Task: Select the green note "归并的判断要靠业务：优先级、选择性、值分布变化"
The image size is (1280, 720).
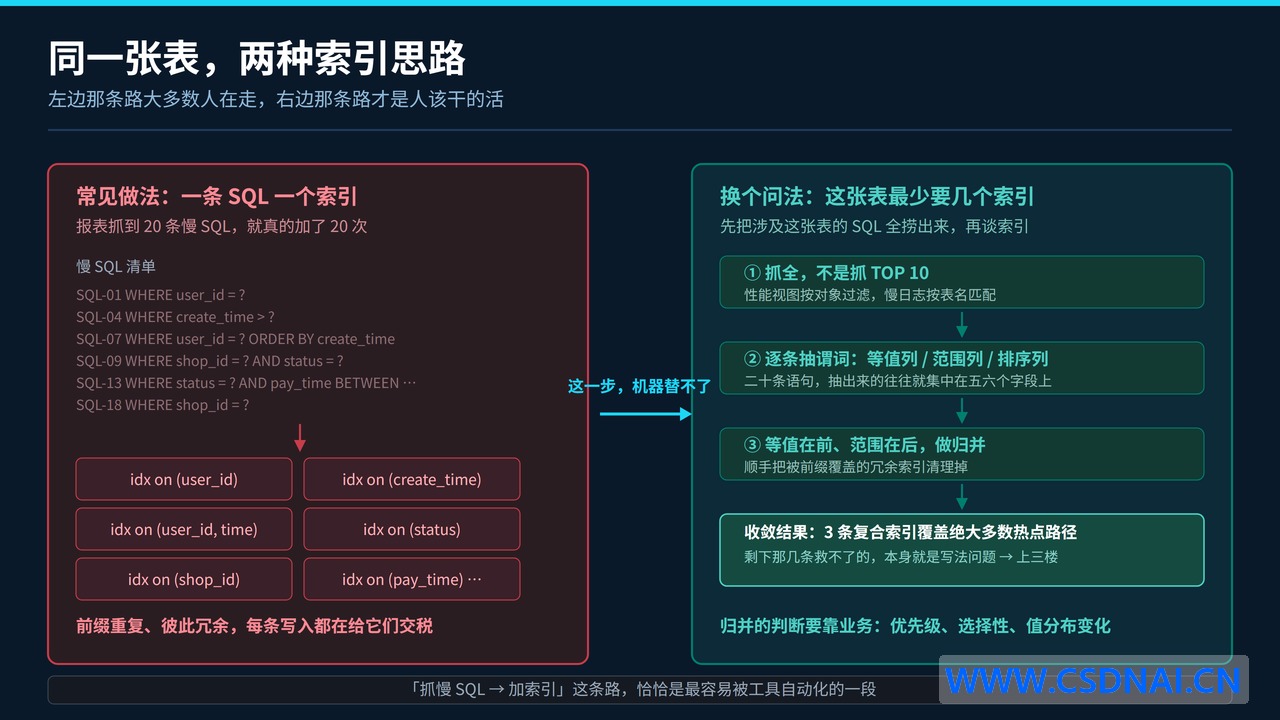Action: tap(915, 626)
